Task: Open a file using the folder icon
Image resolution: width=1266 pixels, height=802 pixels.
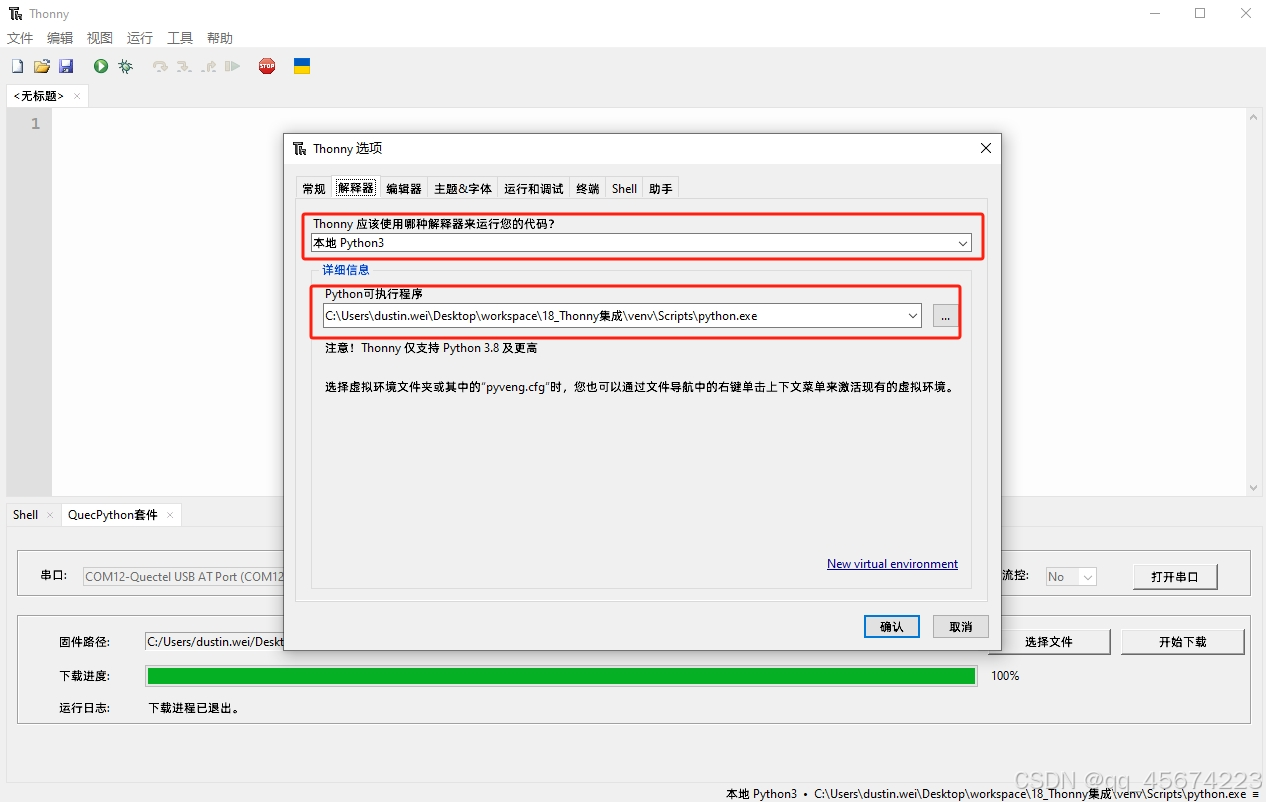Action: click(x=42, y=66)
